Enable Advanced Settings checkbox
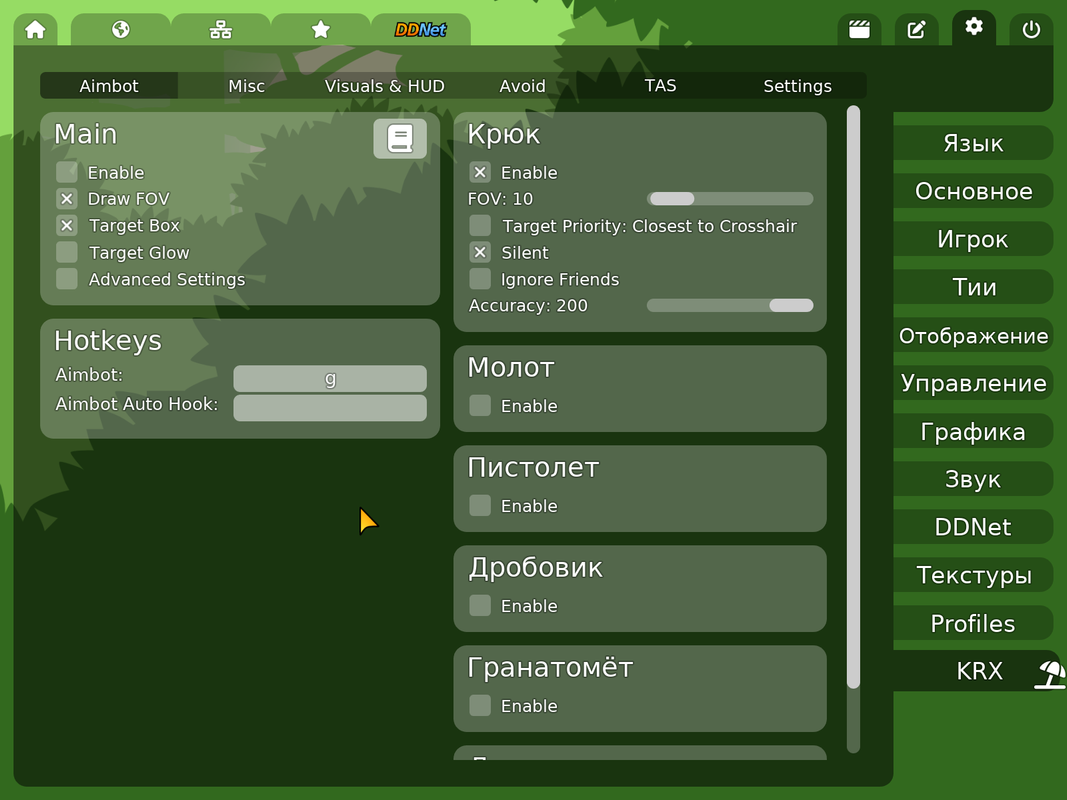 pos(67,279)
